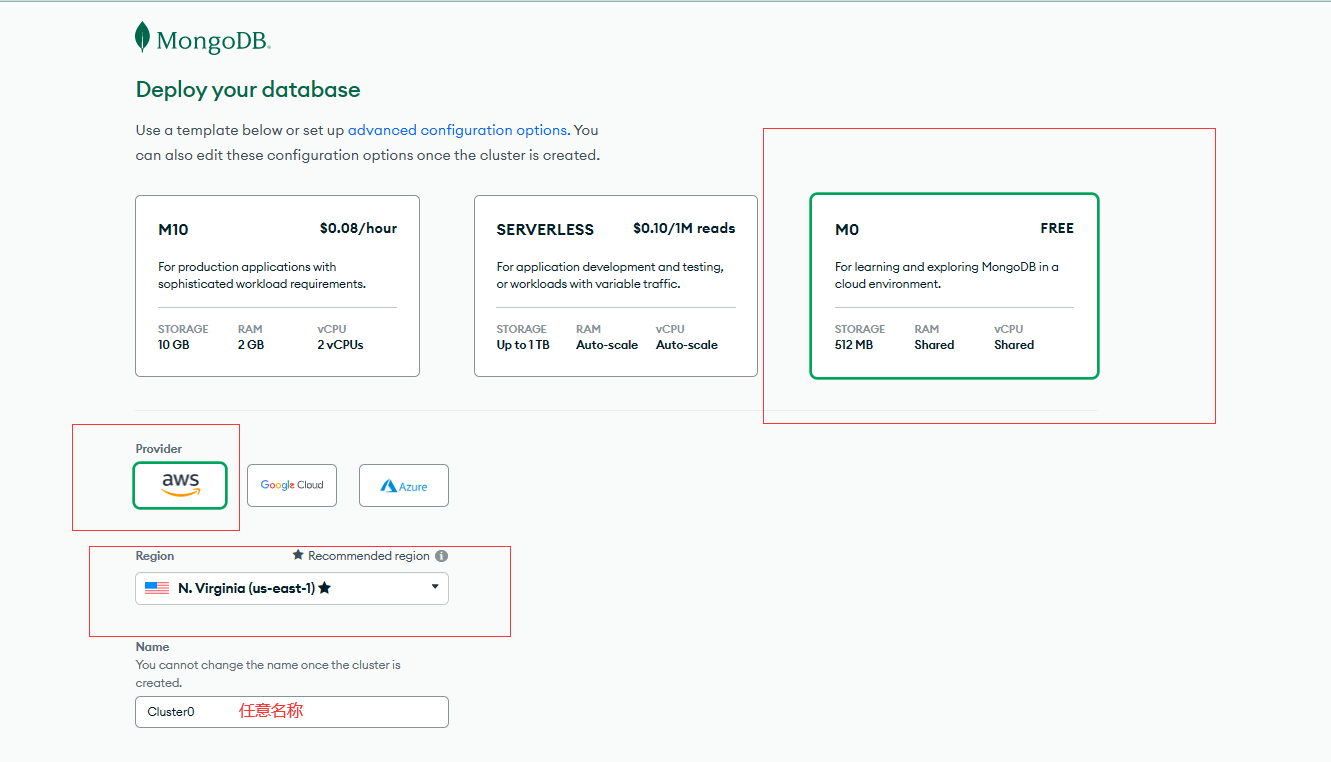
Task: Open the Region dropdown arrow
Action: pos(435,587)
